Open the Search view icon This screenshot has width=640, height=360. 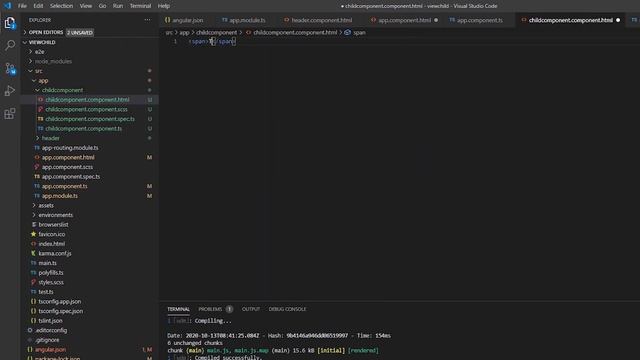point(10,45)
